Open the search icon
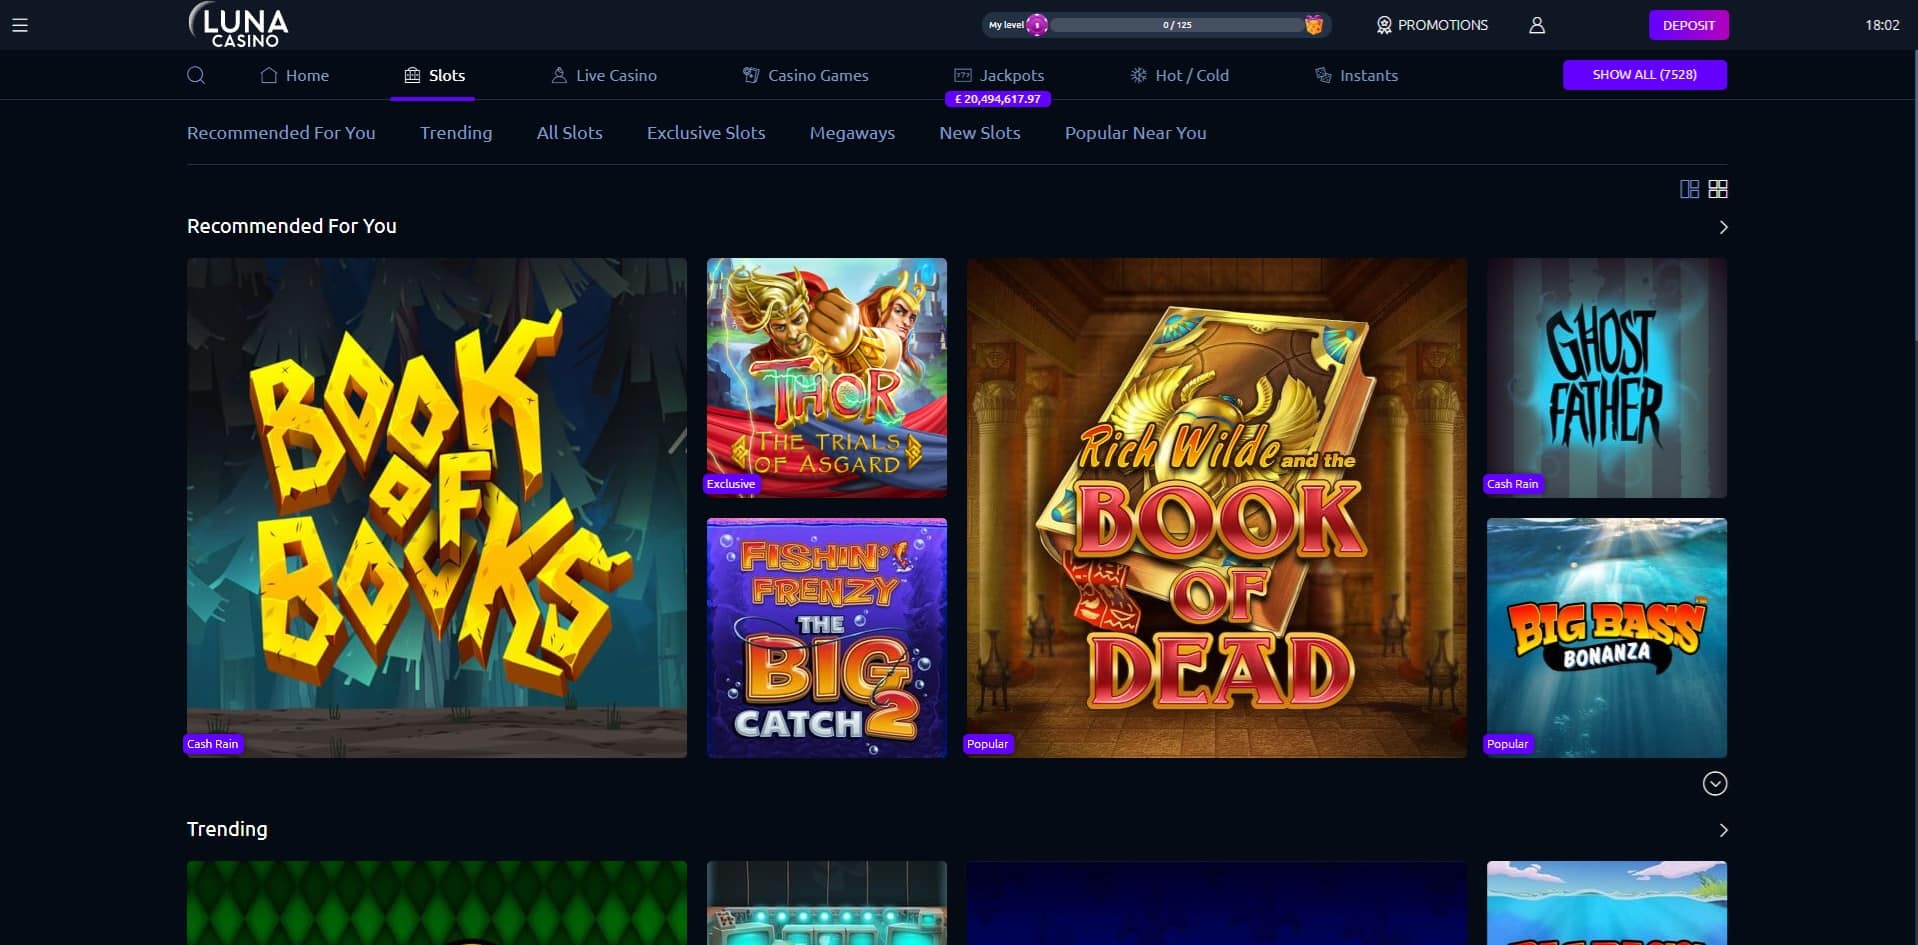The width and height of the screenshot is (1918, 945). [196, 75]
